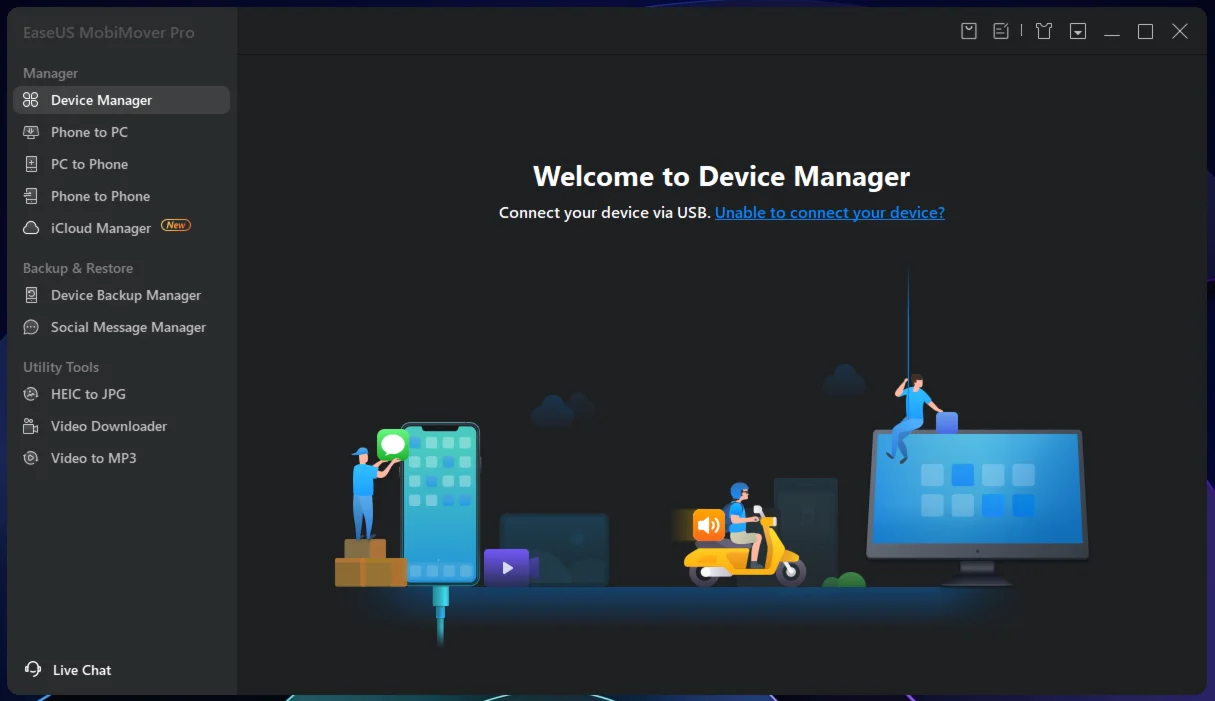Click the 'Welcome to Device Manager' heading
This screenshot has width=1215, height=701.
(722, 177)
